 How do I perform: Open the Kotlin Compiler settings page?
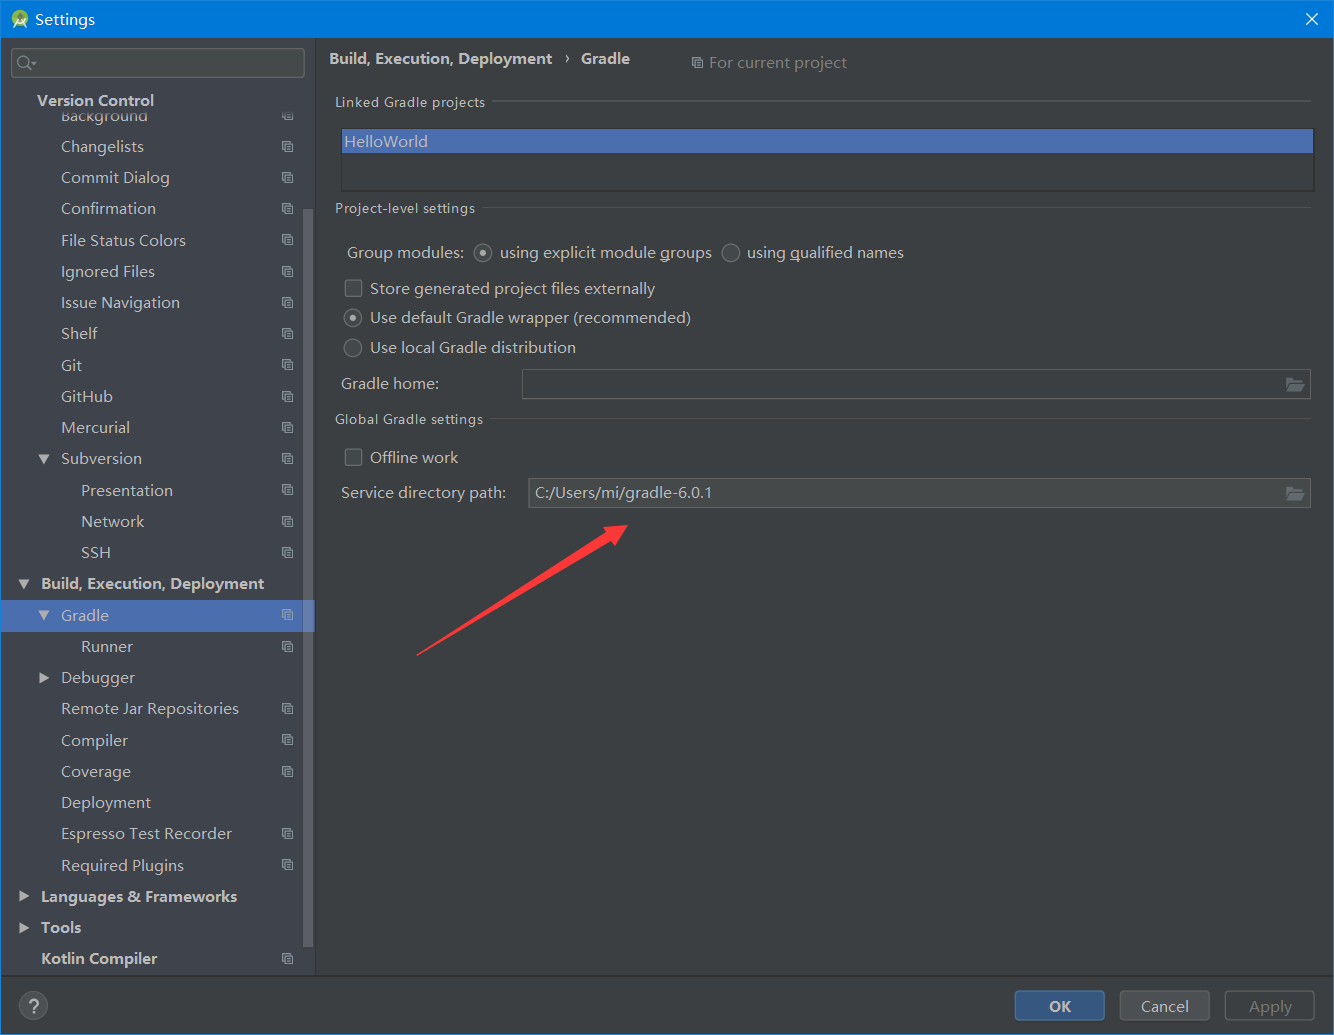99,959
